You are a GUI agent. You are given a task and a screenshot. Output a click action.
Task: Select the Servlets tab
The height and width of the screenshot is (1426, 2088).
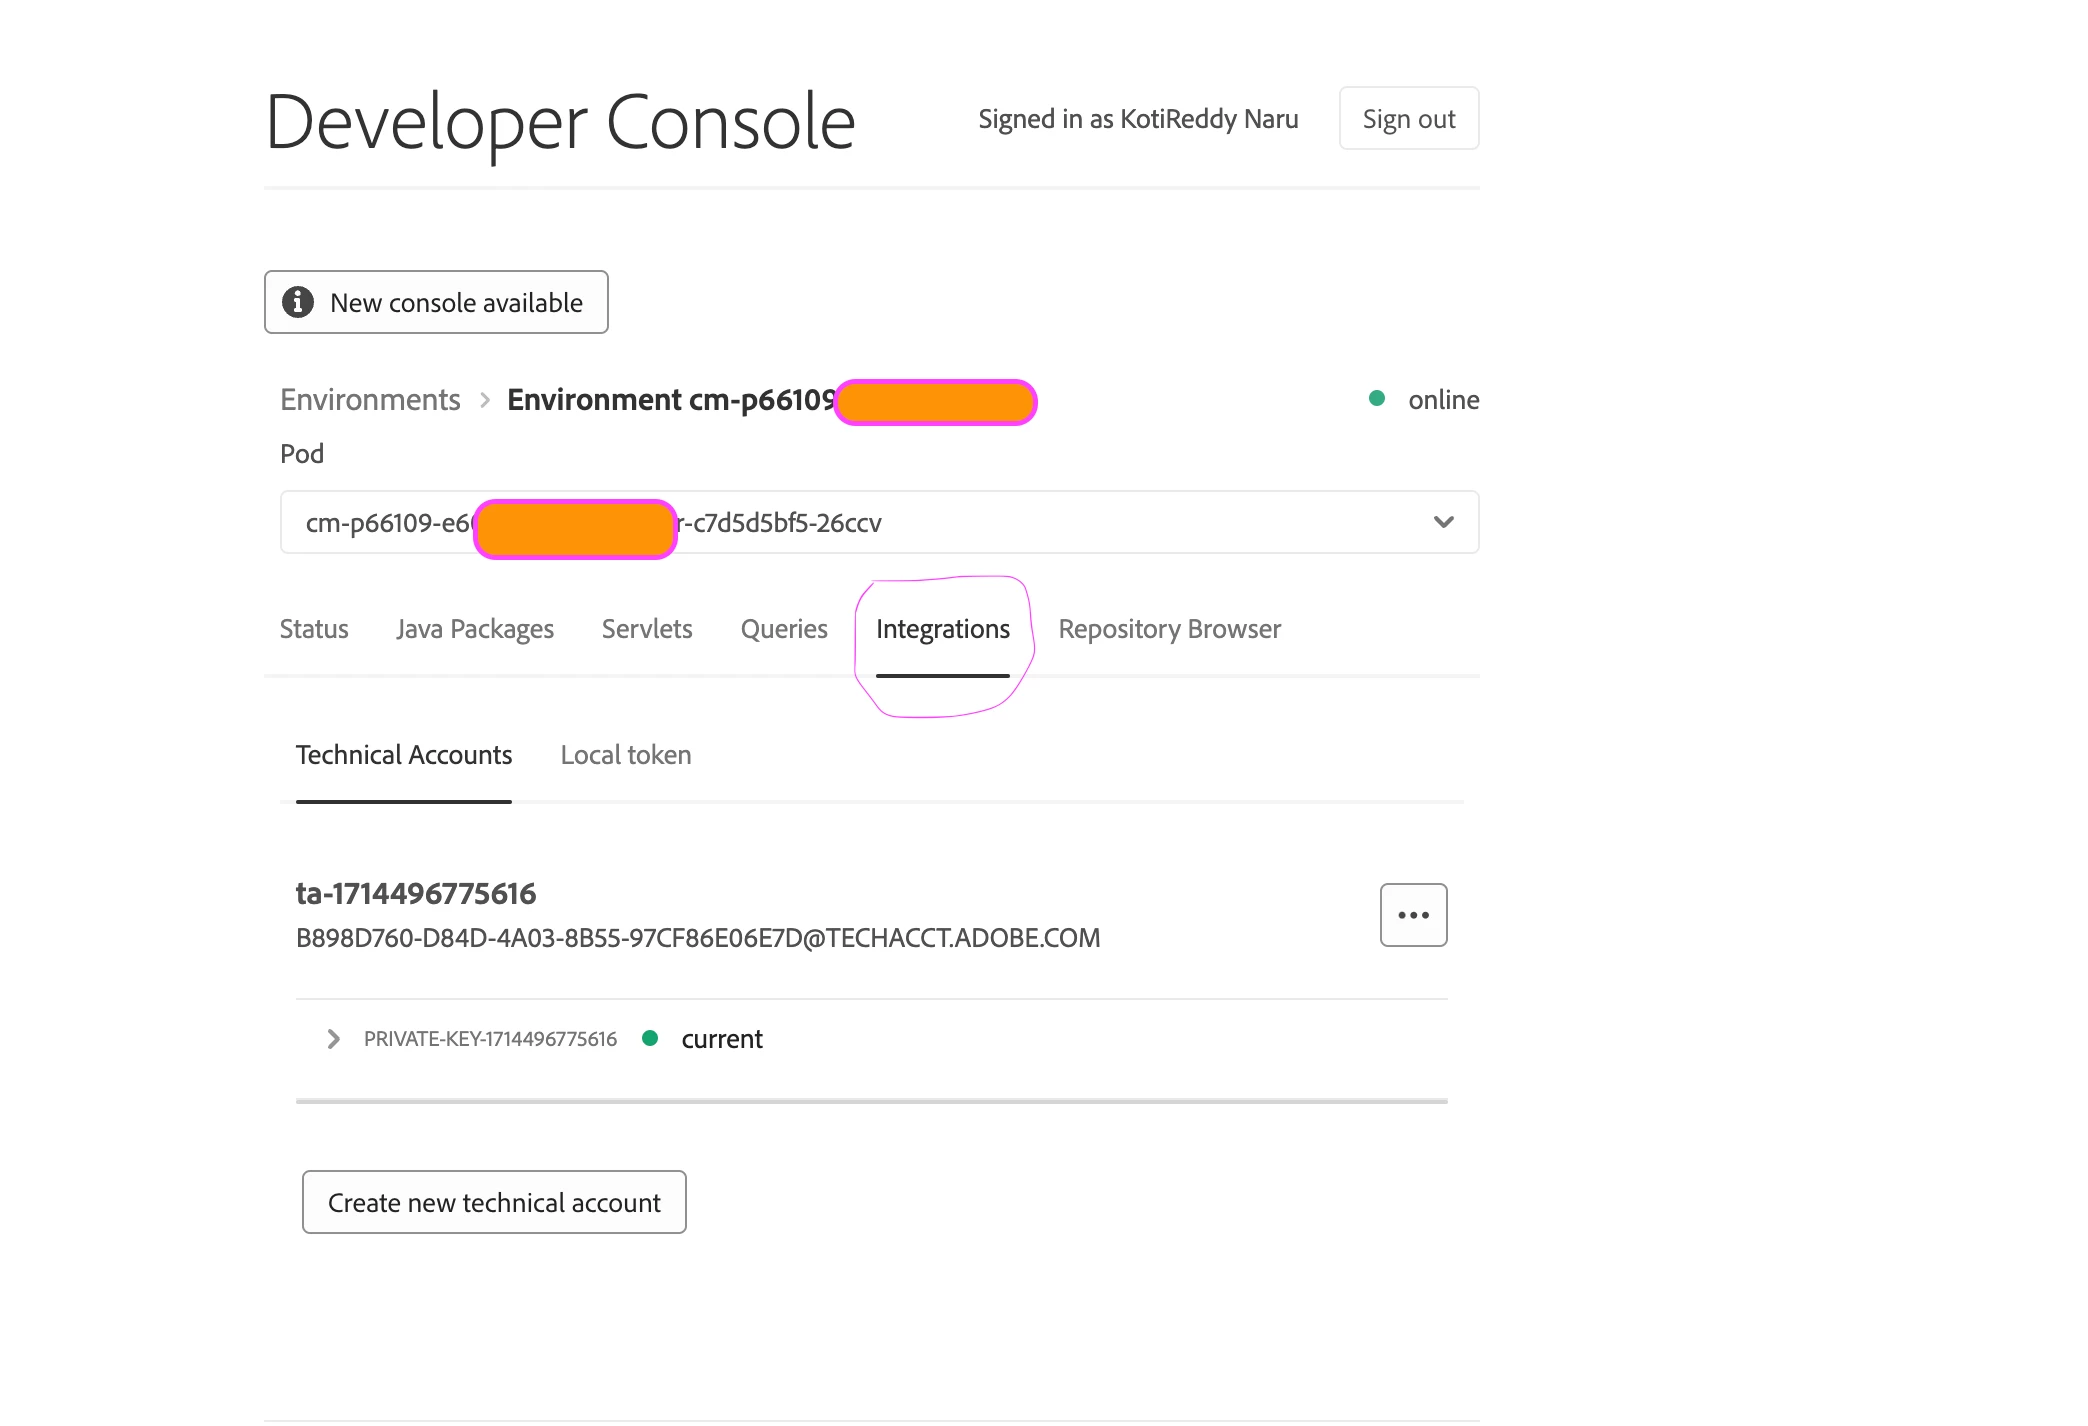[x=647, y=629]
